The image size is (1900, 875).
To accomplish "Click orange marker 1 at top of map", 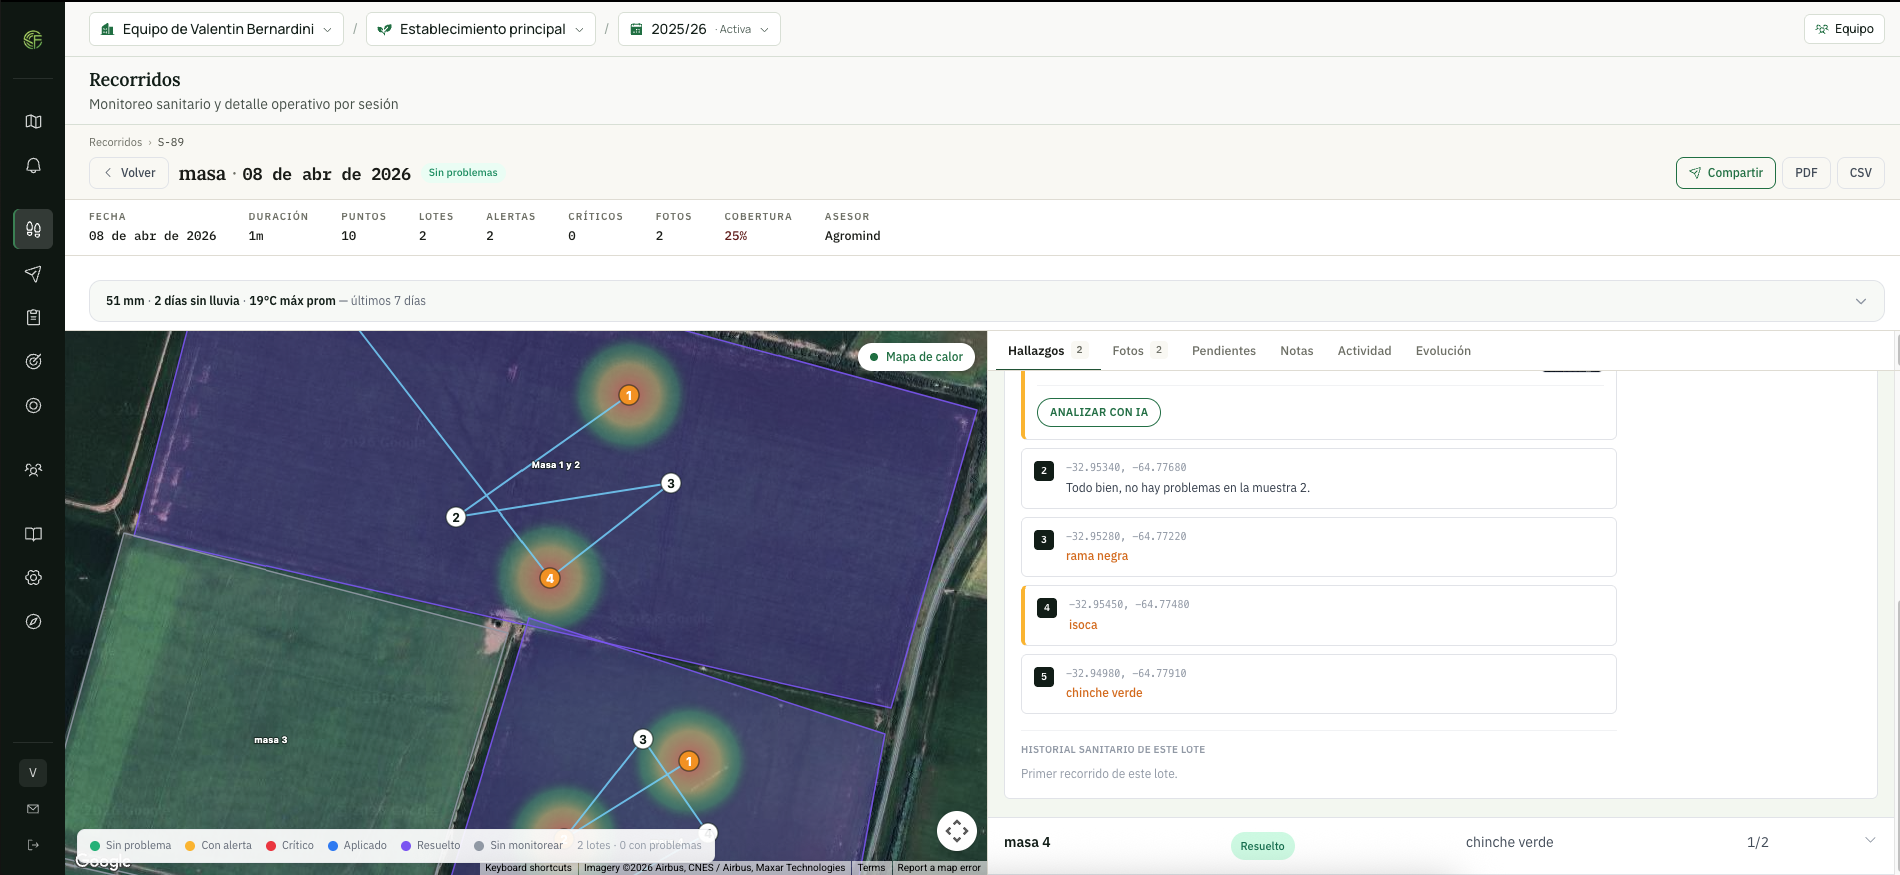I will [629, 395].
